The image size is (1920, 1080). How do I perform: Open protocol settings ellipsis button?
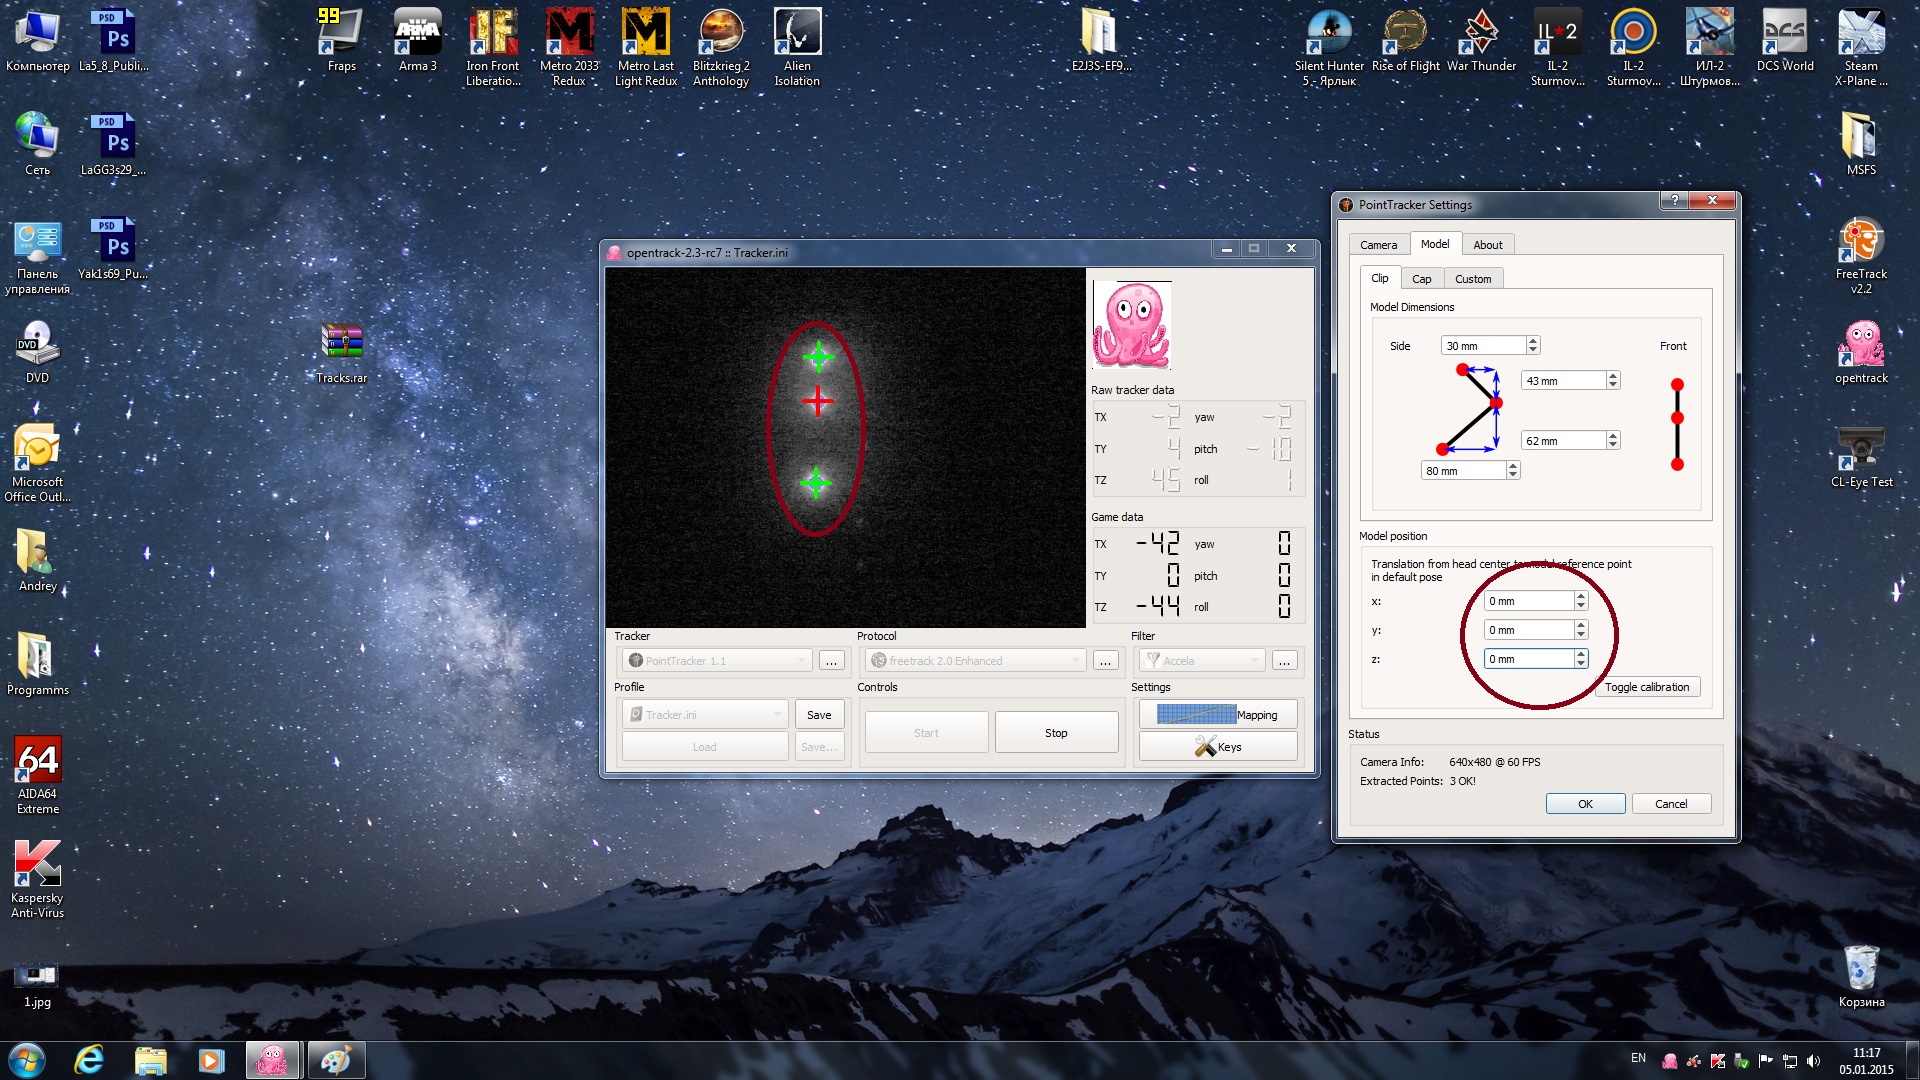point(1105,661)
